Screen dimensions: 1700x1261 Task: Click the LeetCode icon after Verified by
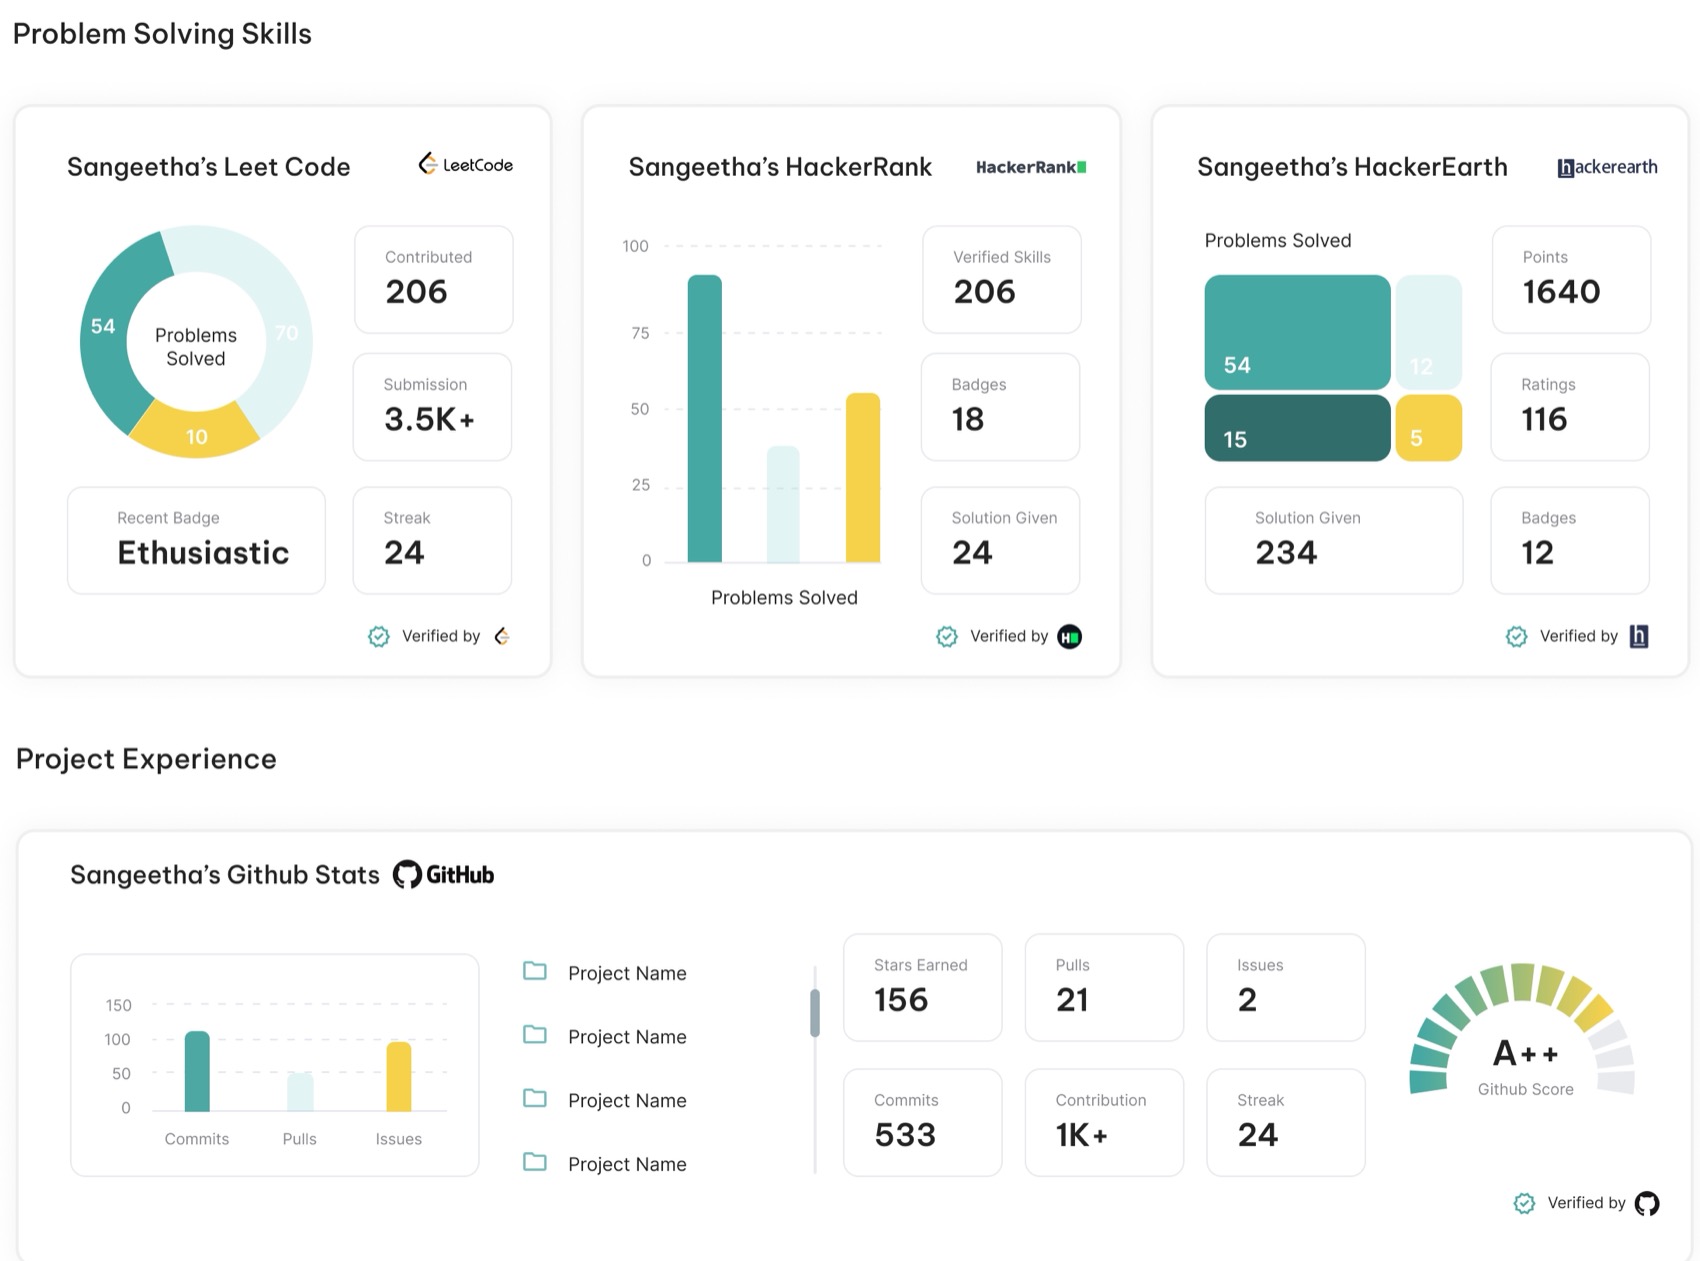pyautogui.click(x=502, y=636)
